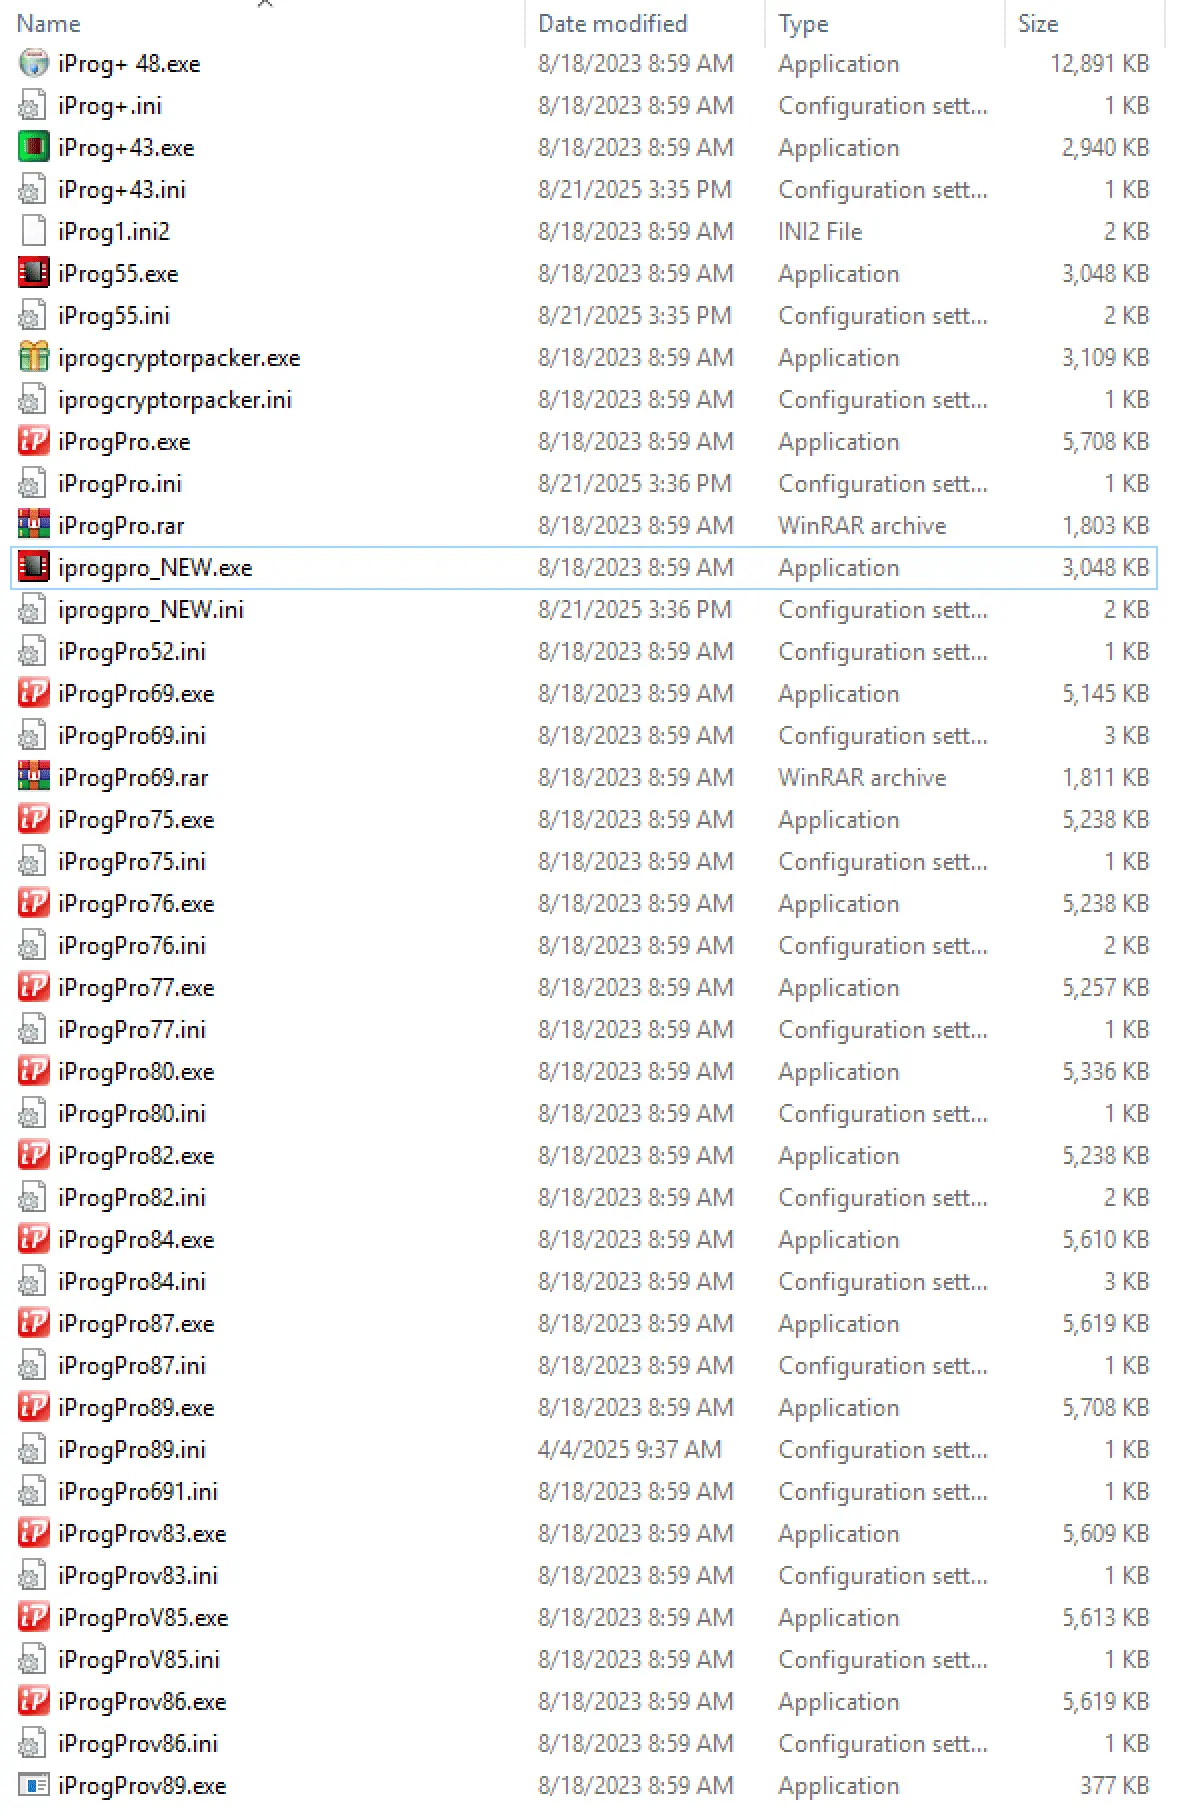The width and height of the screenshot is (1186, 1818).
Task: Click the file name iprogcryptorpacker.ini
Action: click(175, 400)
